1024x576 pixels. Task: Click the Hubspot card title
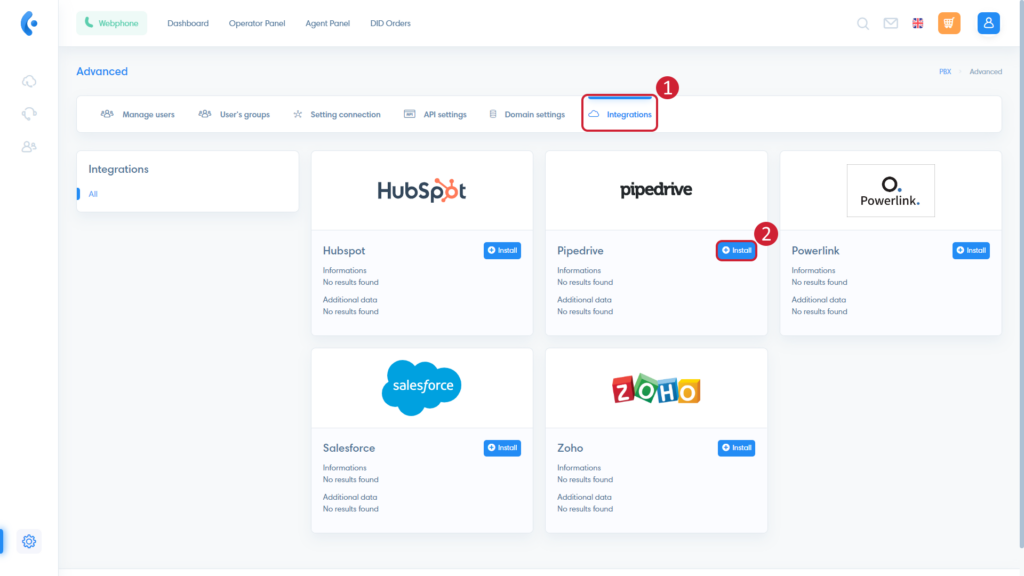[344, 251]
